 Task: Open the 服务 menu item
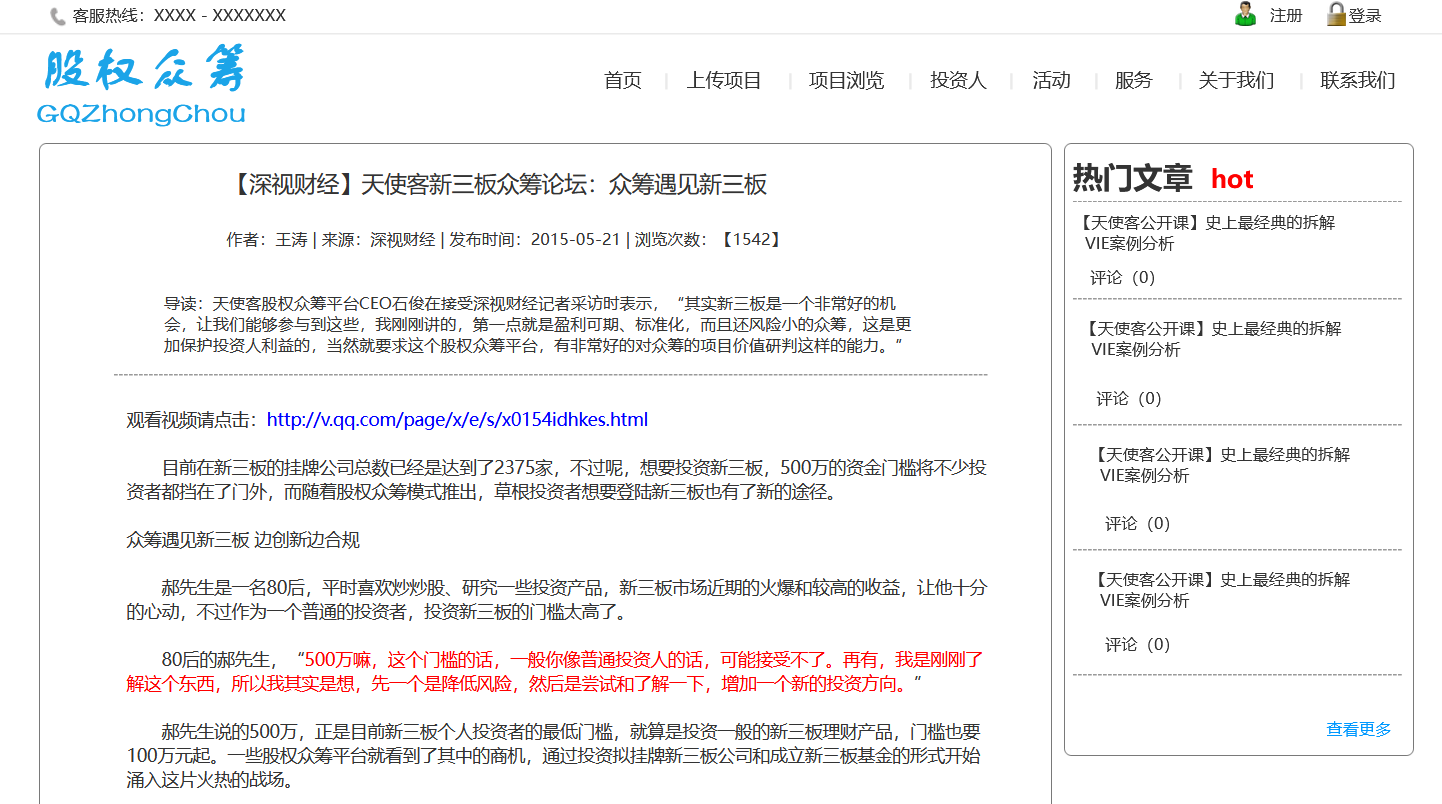[x=1134, y=81]
